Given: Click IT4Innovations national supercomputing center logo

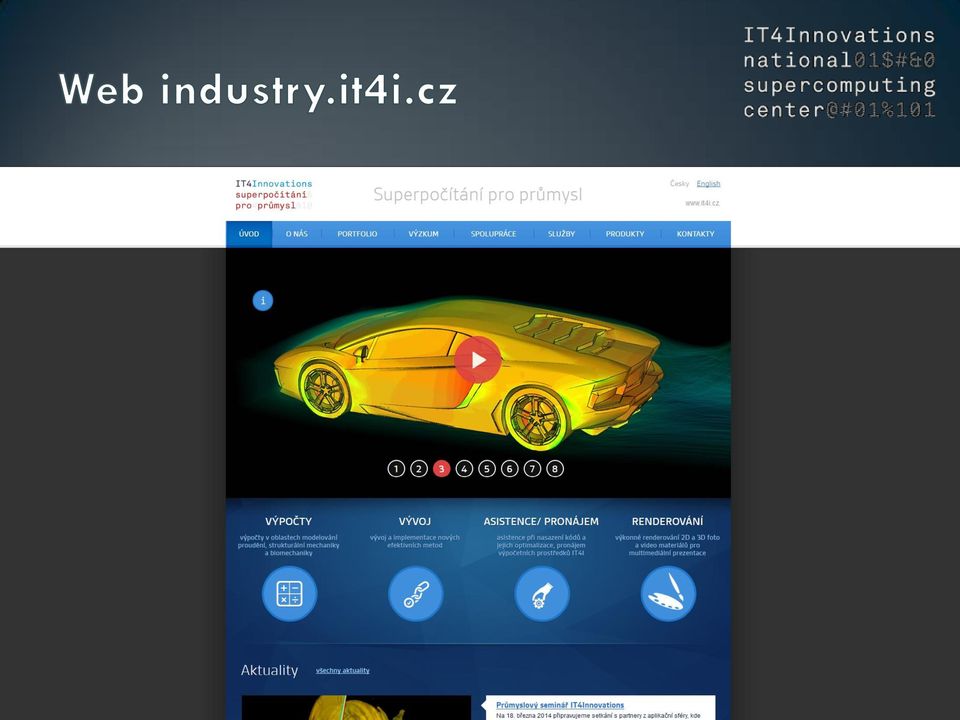Looking at the screenshot, I should pyautogui.click(x=839, y=72).
